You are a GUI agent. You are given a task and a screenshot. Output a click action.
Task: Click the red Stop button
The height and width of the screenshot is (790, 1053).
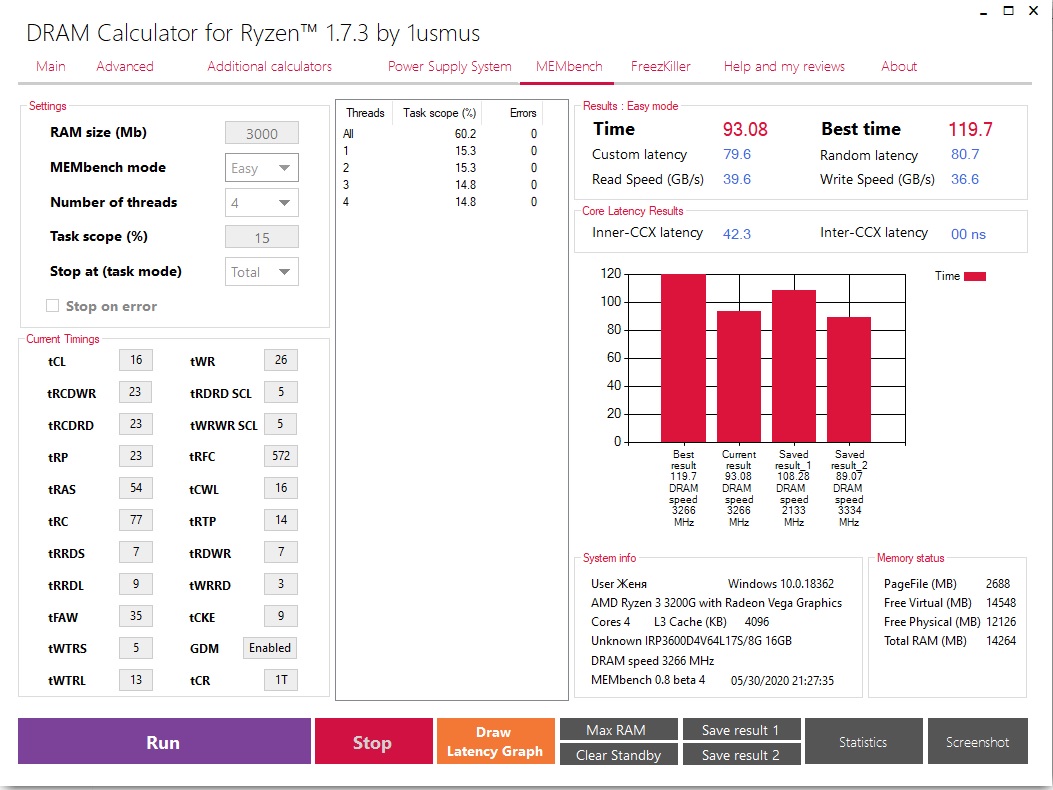click(x=373, y=741)
